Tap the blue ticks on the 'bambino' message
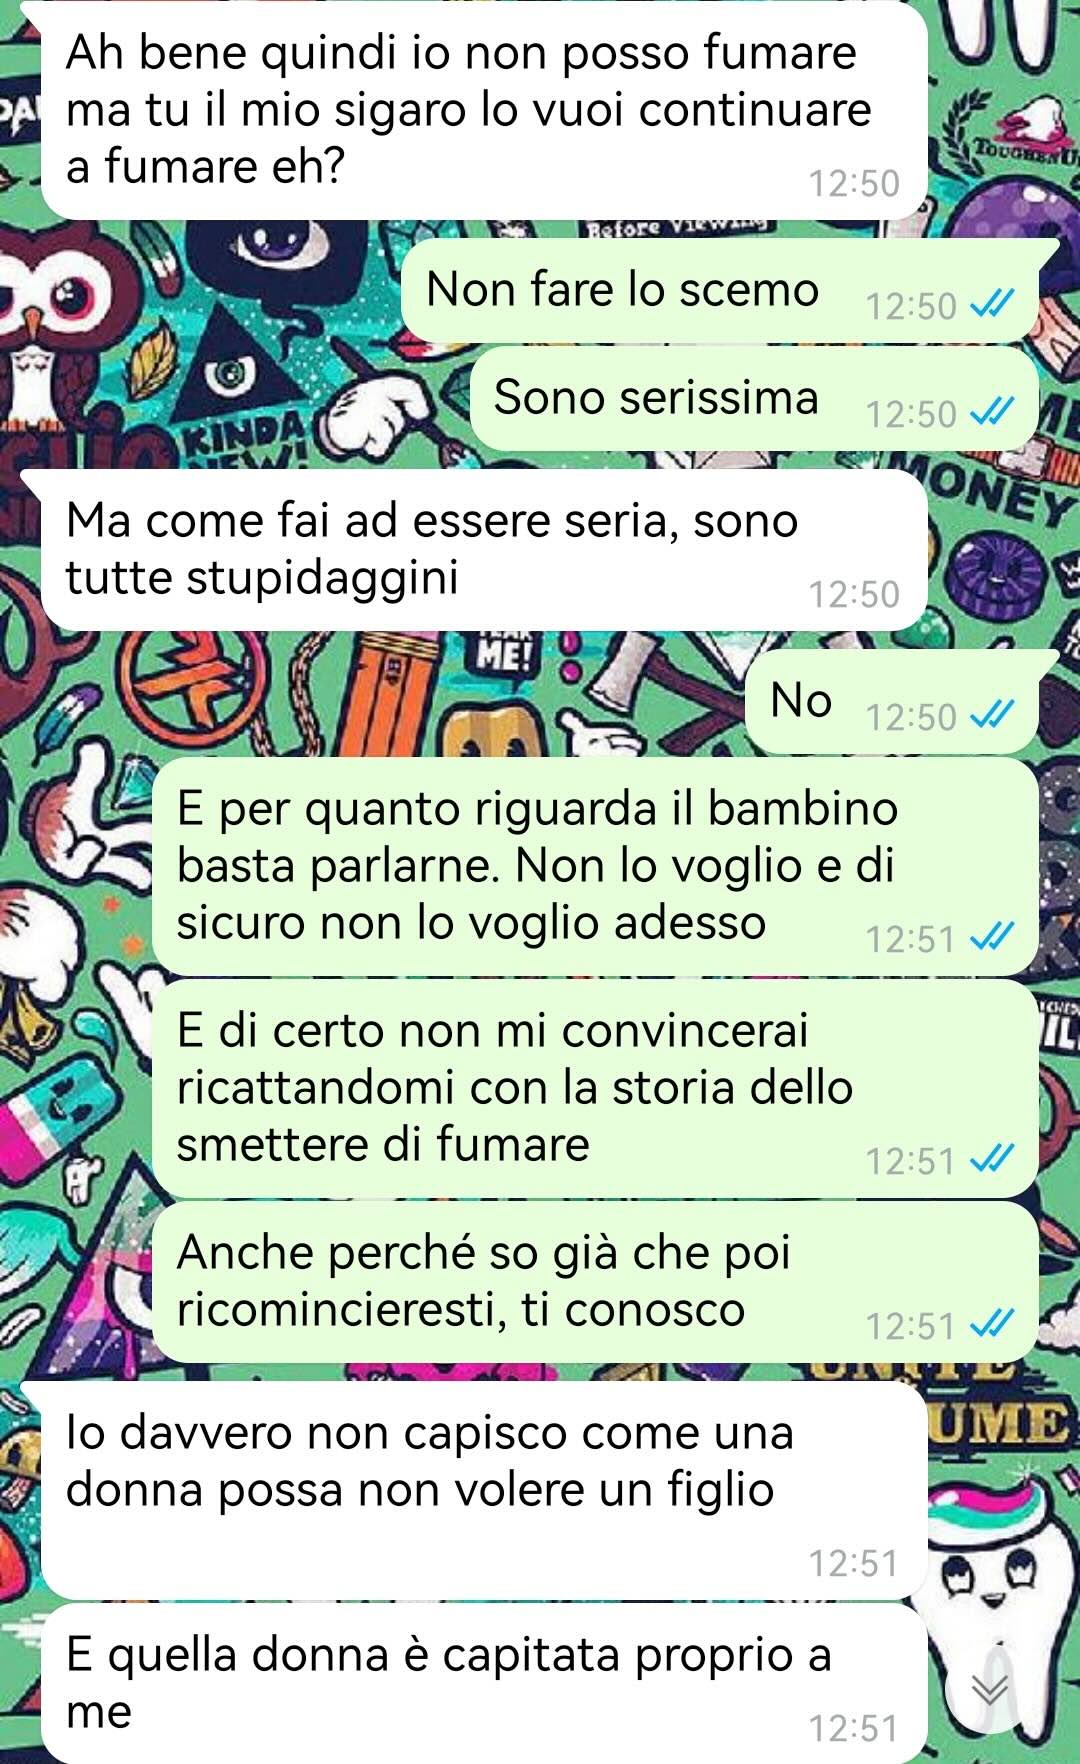 coord(993,937)
